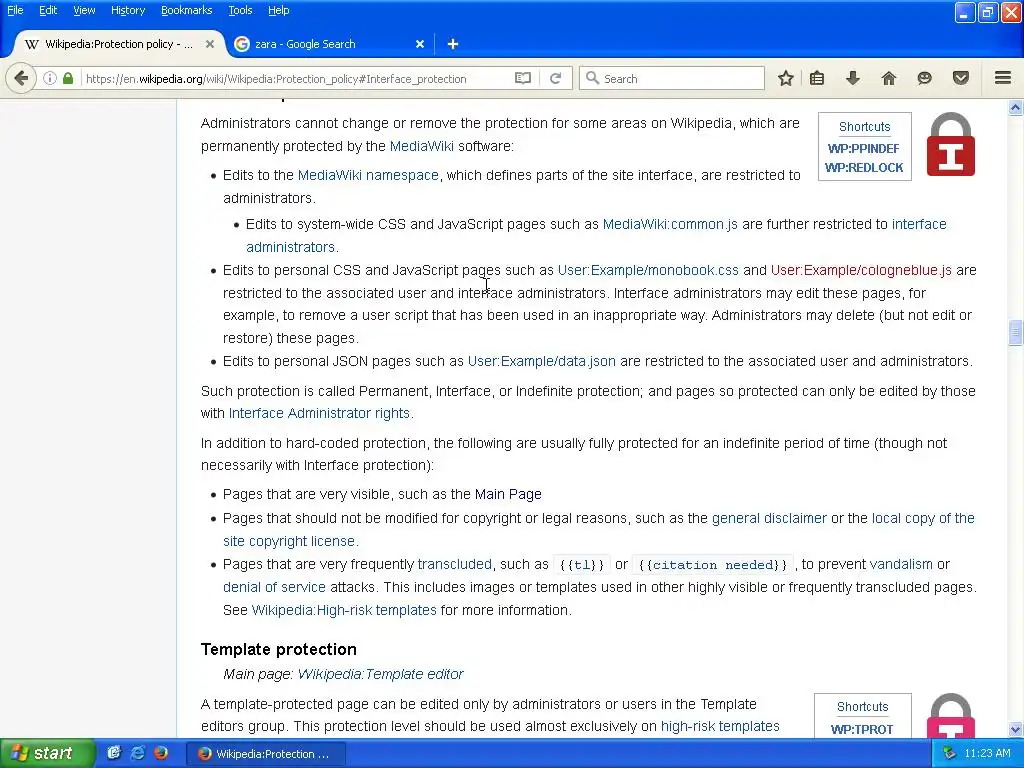Open the File menu
This screenshot has height=768, width=1024.
[x=15, y=10]
